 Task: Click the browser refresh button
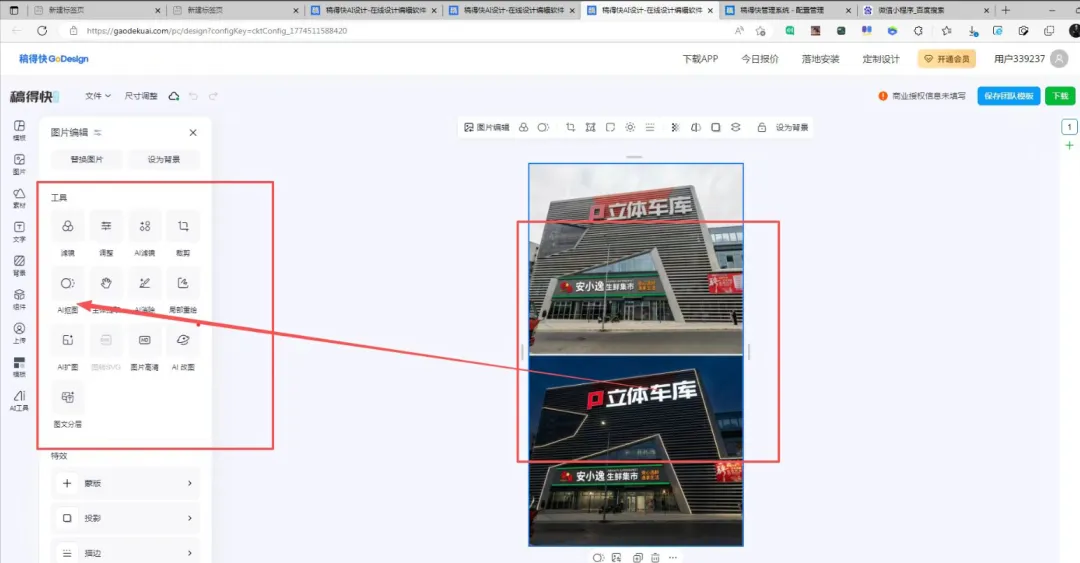42,31
